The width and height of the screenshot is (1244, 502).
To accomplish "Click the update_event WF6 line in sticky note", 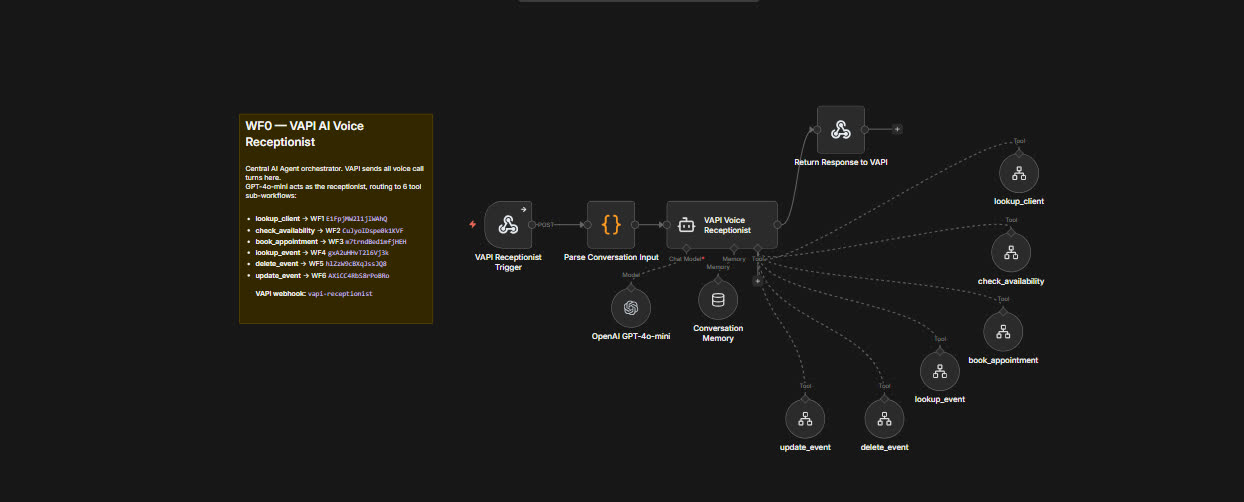I will pos(322,275).
